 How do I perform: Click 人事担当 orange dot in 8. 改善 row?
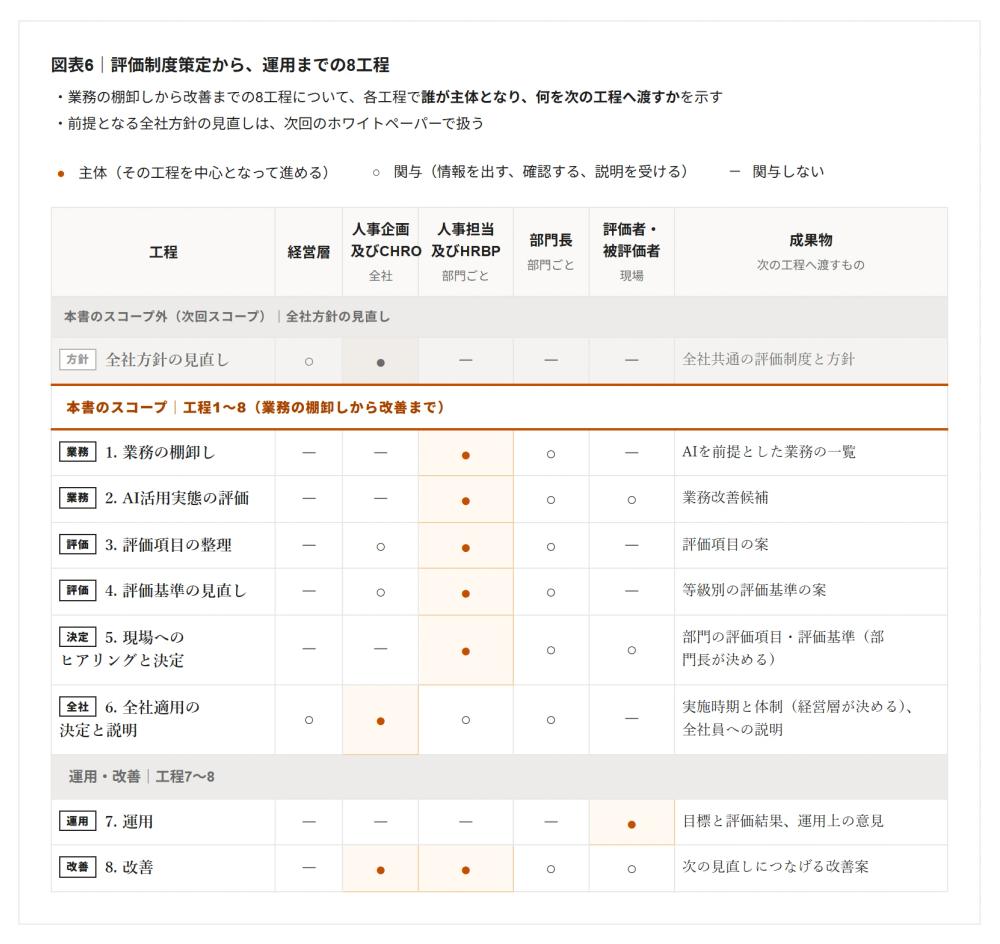pyautogui.click(x=466, y=870)
